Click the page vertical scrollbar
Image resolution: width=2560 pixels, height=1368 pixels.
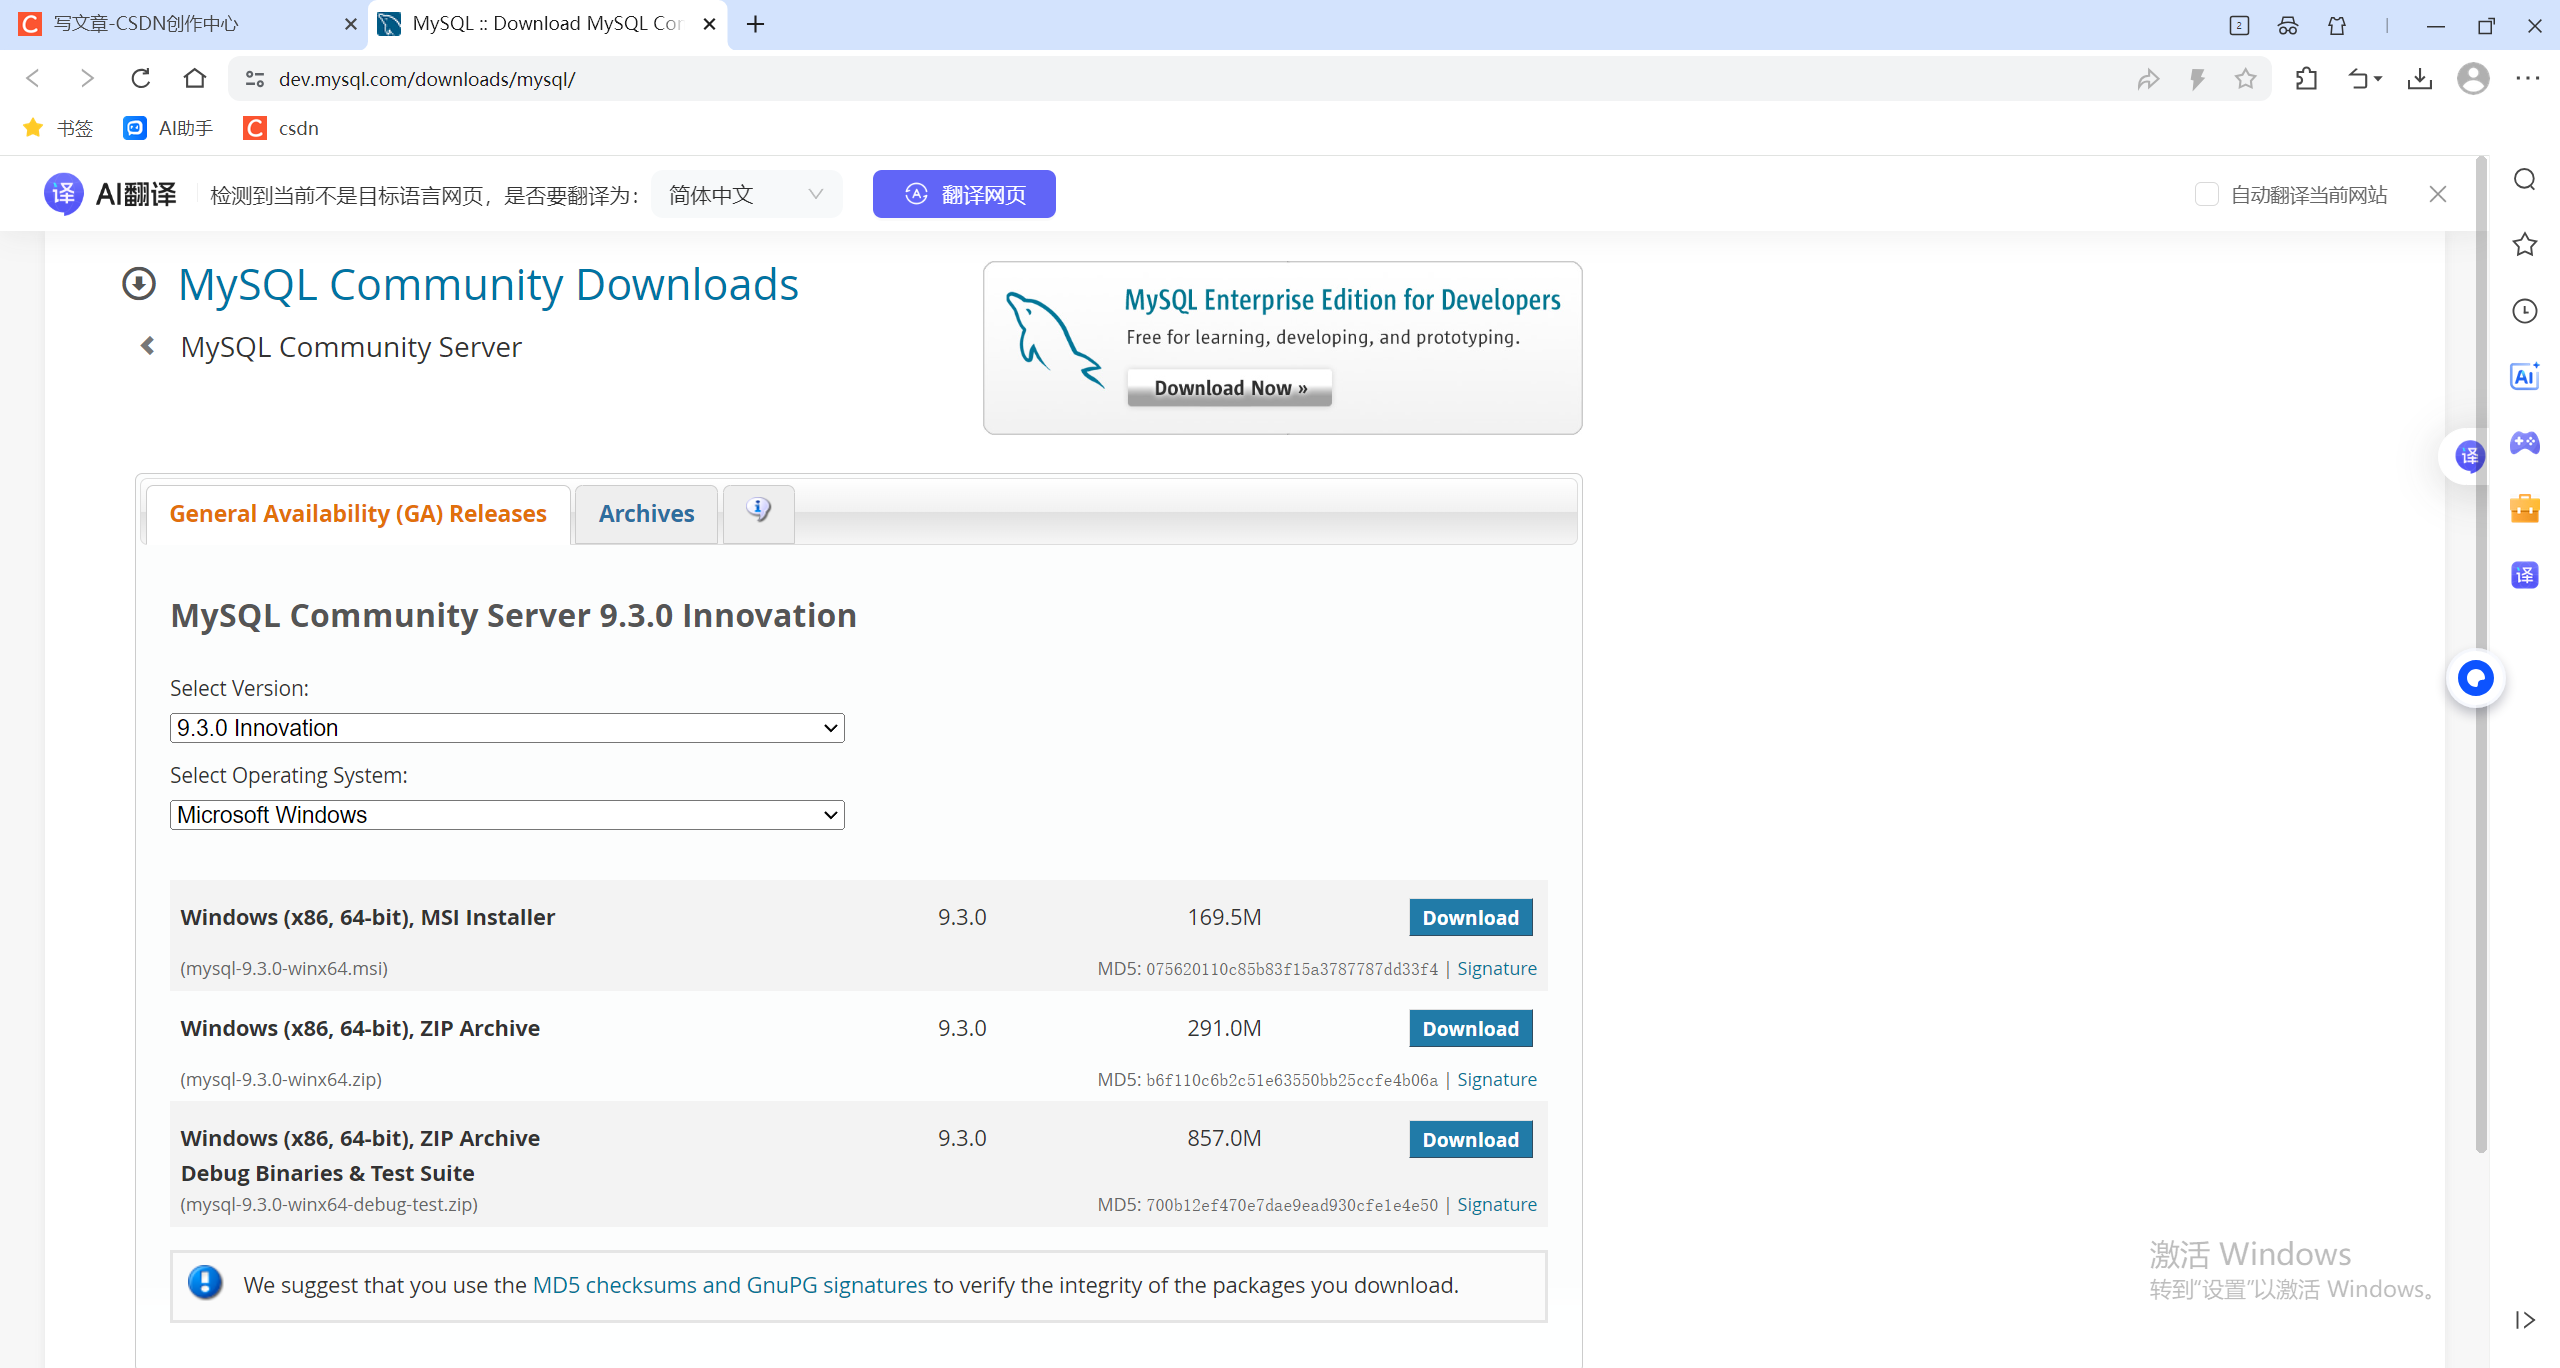point(2481,655)
